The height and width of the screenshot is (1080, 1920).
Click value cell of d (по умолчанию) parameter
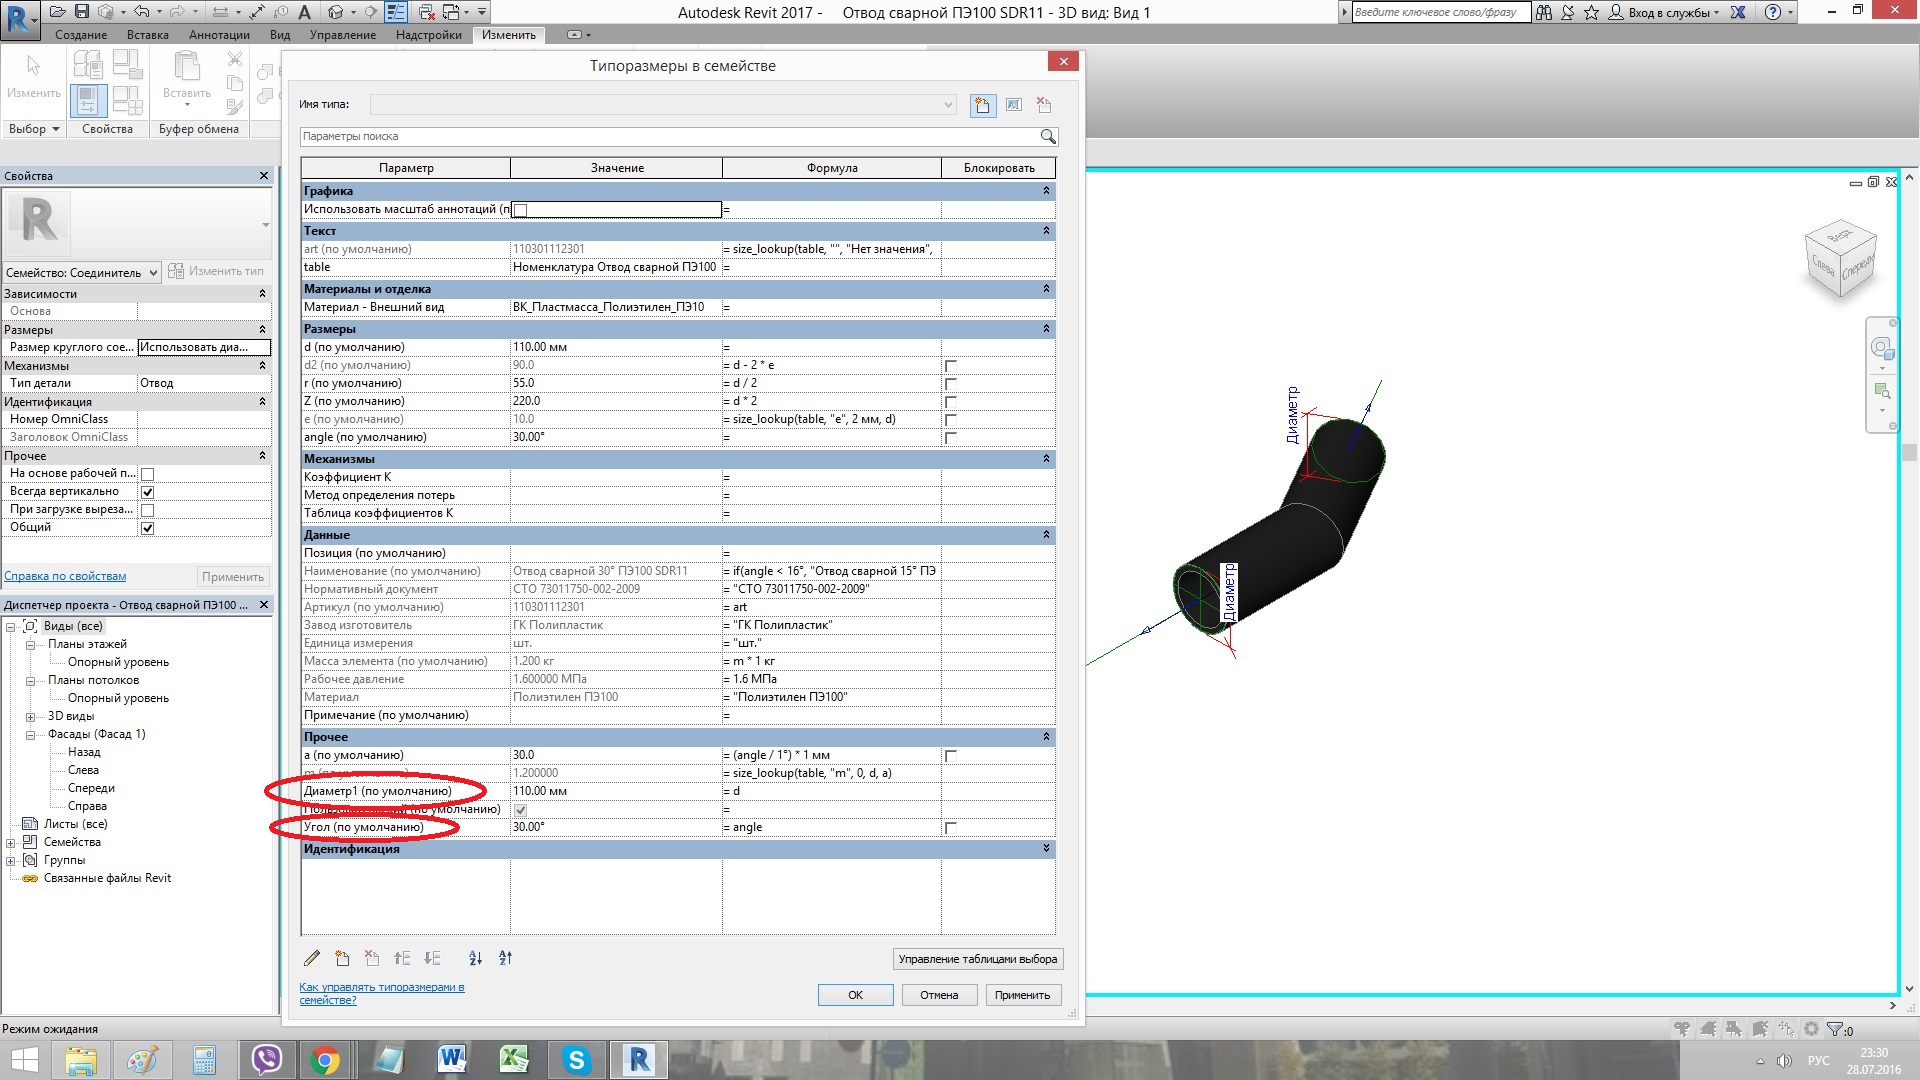coord(616,347)
